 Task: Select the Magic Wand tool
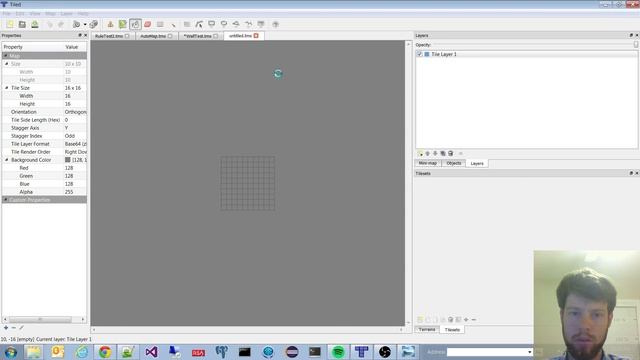click(173, 24)
